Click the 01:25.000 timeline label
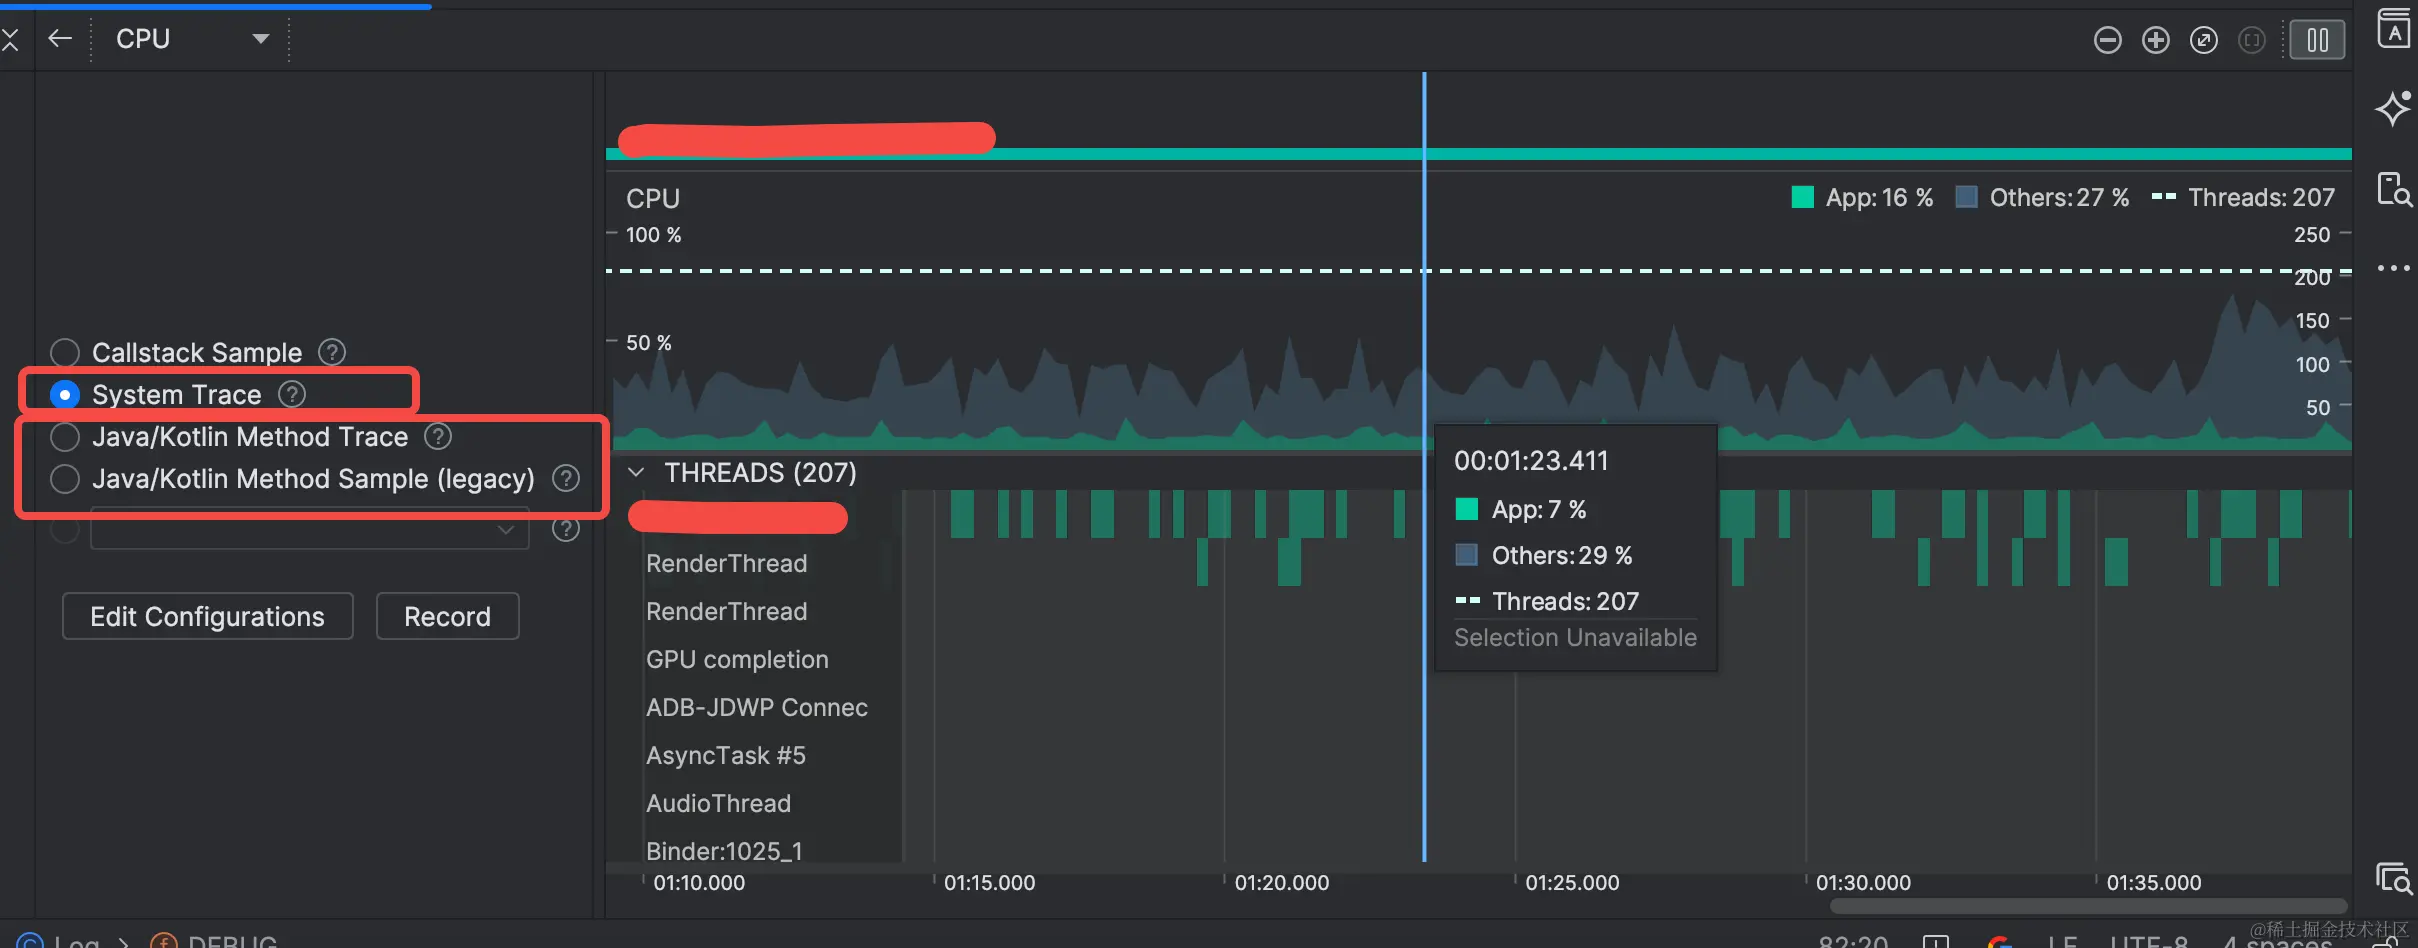Screen dimensions: 2418x948 click(1572, 883)
